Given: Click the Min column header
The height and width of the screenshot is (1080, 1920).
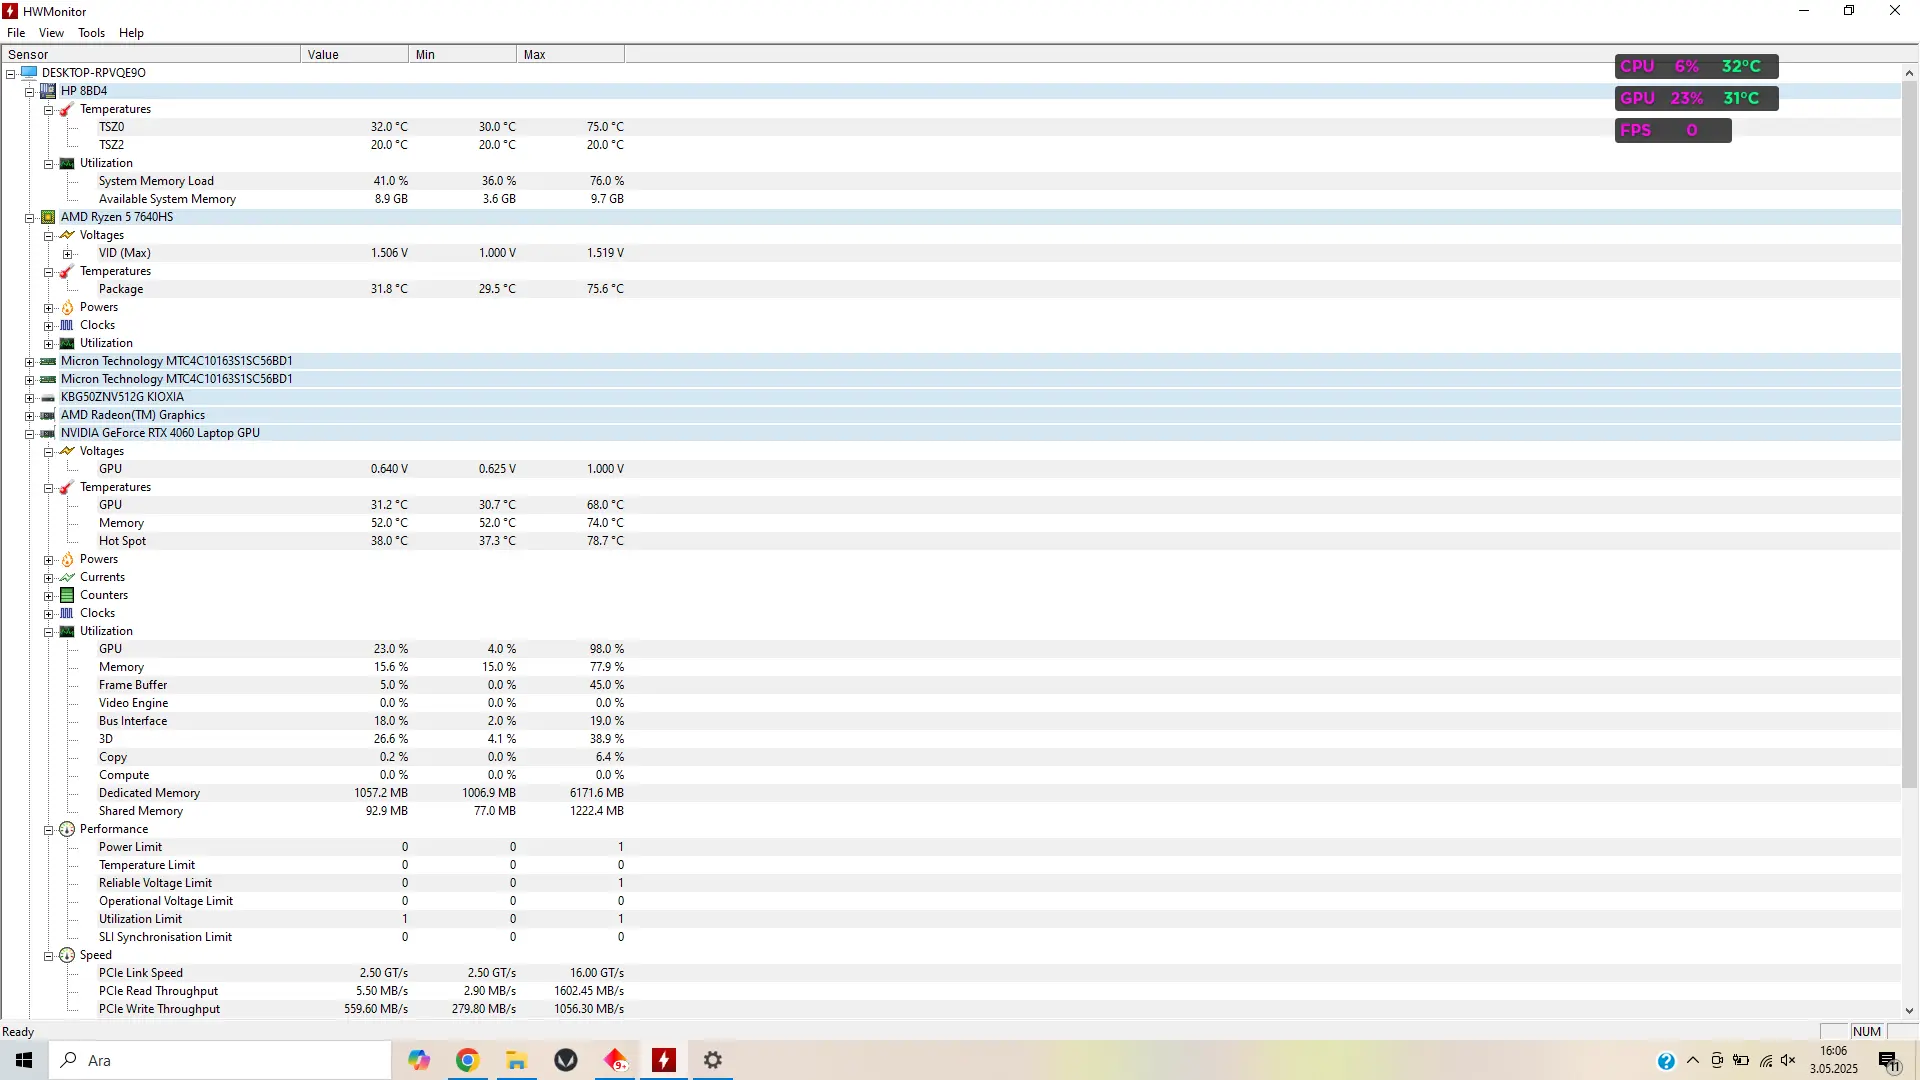Looking at the screenshot, I should click(463, 55).
